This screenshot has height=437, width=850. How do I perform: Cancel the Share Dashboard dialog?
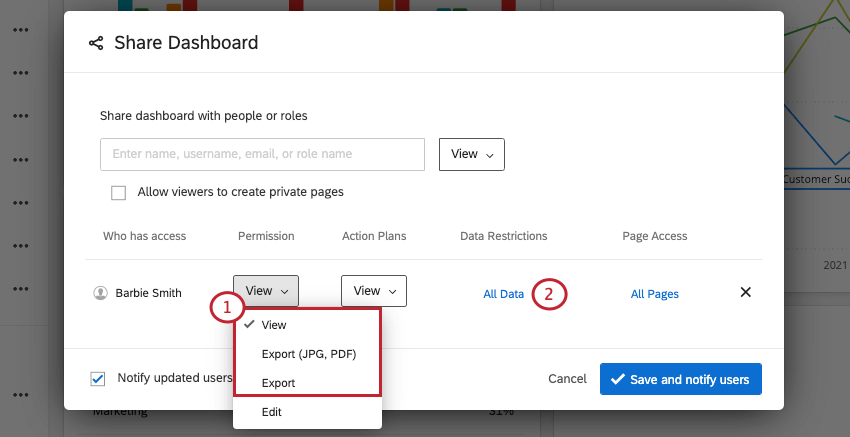567,379
